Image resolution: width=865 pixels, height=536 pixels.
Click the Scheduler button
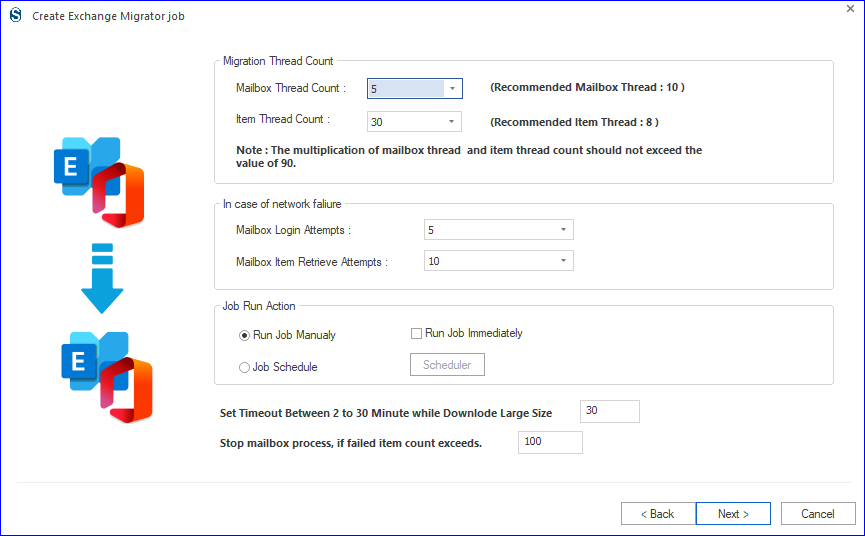[447, 365]
